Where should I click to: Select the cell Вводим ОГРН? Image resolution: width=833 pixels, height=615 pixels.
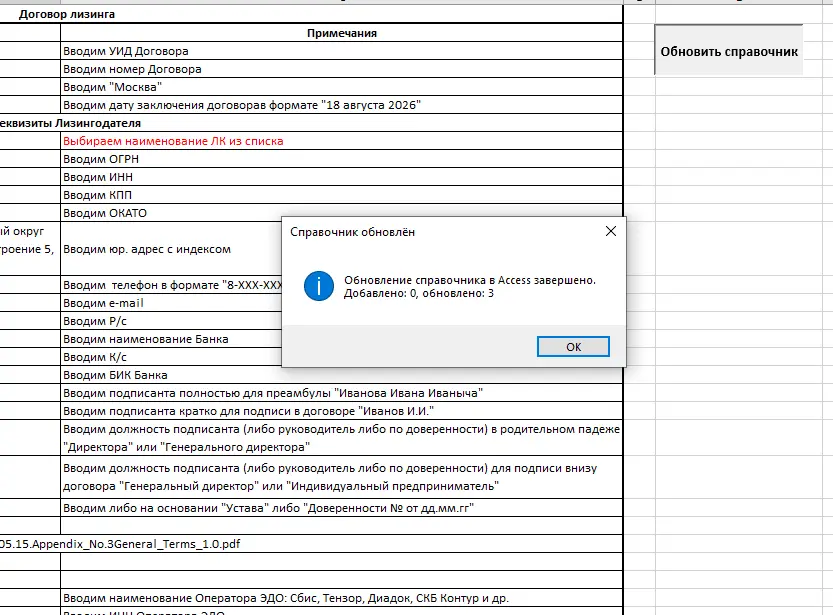pyautogui.click(x=342, y=159)
